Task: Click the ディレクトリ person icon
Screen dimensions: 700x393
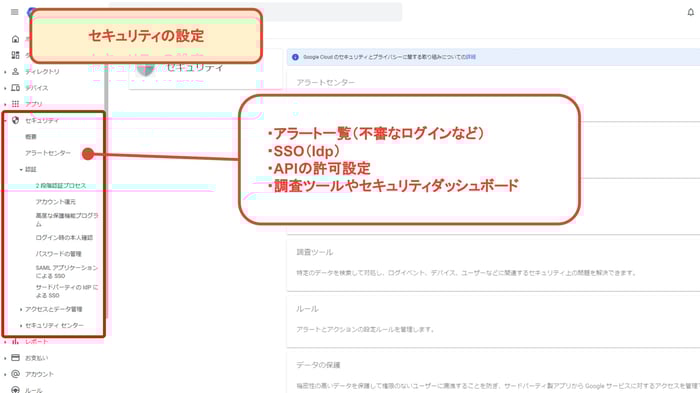Action: click(15, 71)
